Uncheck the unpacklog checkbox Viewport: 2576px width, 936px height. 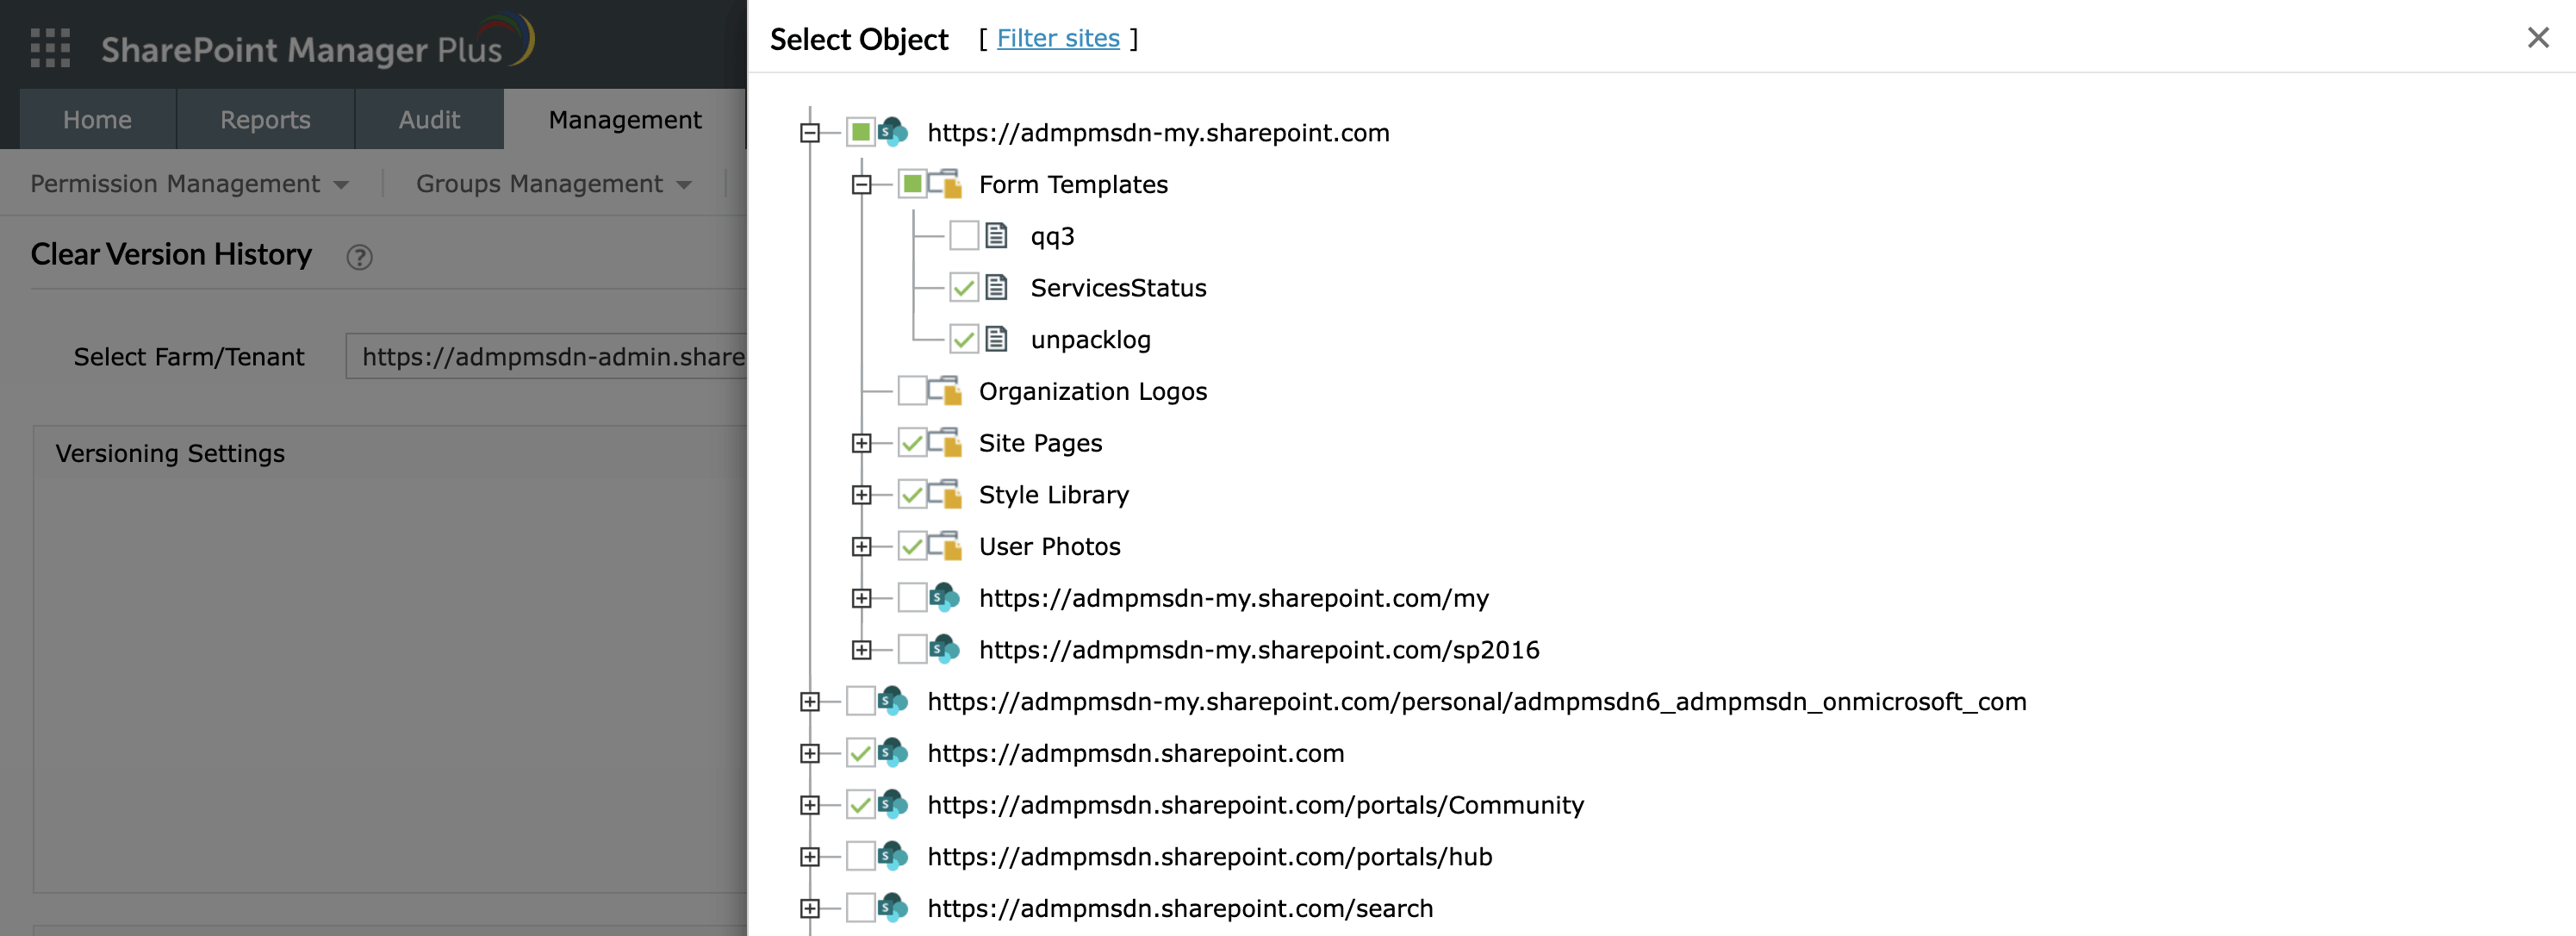pyautogui.click(x=964, y=339)
